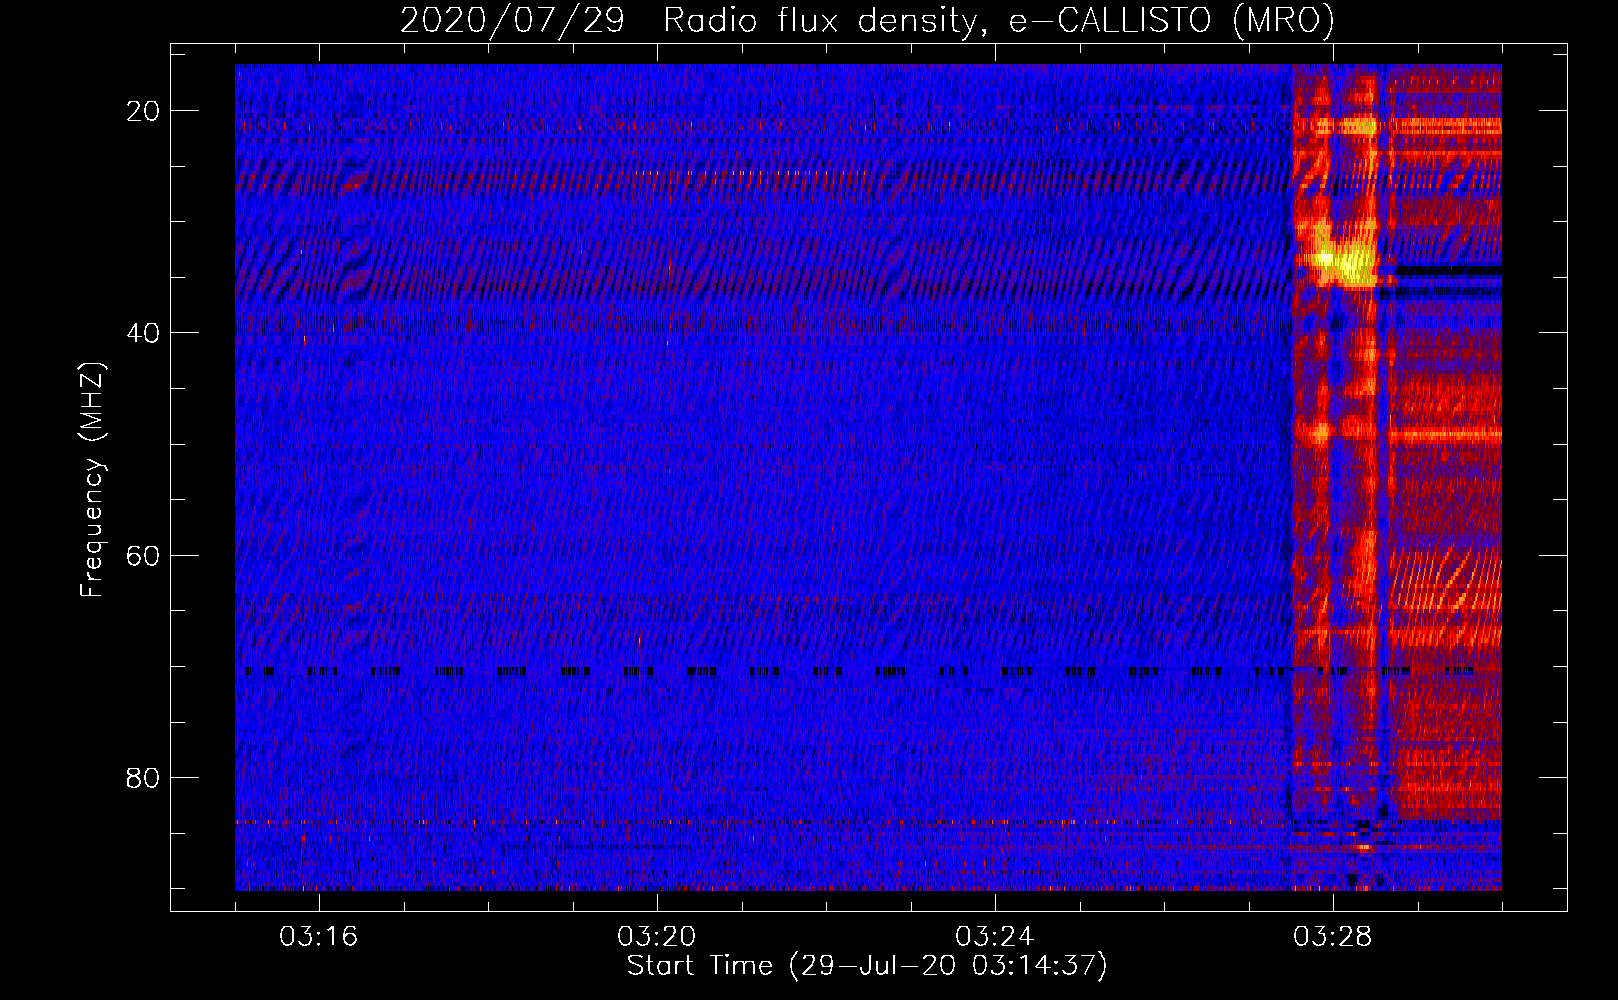Click the 03:16 time tick label
This screenshot has width=1618, height=1000.
(x=319, y=937)
